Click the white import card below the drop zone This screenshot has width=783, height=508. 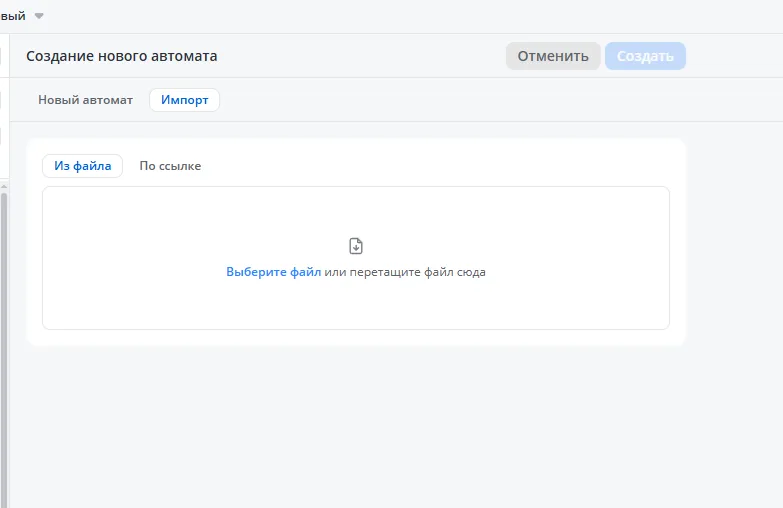coord(356,338)
